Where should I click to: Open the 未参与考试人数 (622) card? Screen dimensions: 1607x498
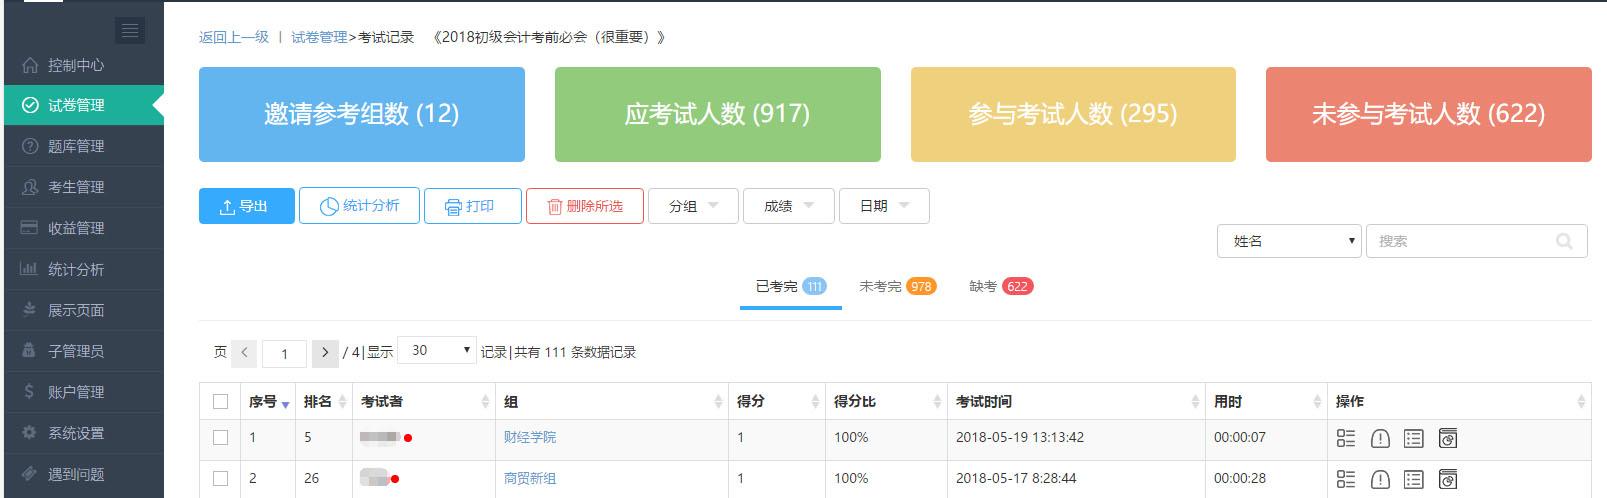click(1429, 114)
